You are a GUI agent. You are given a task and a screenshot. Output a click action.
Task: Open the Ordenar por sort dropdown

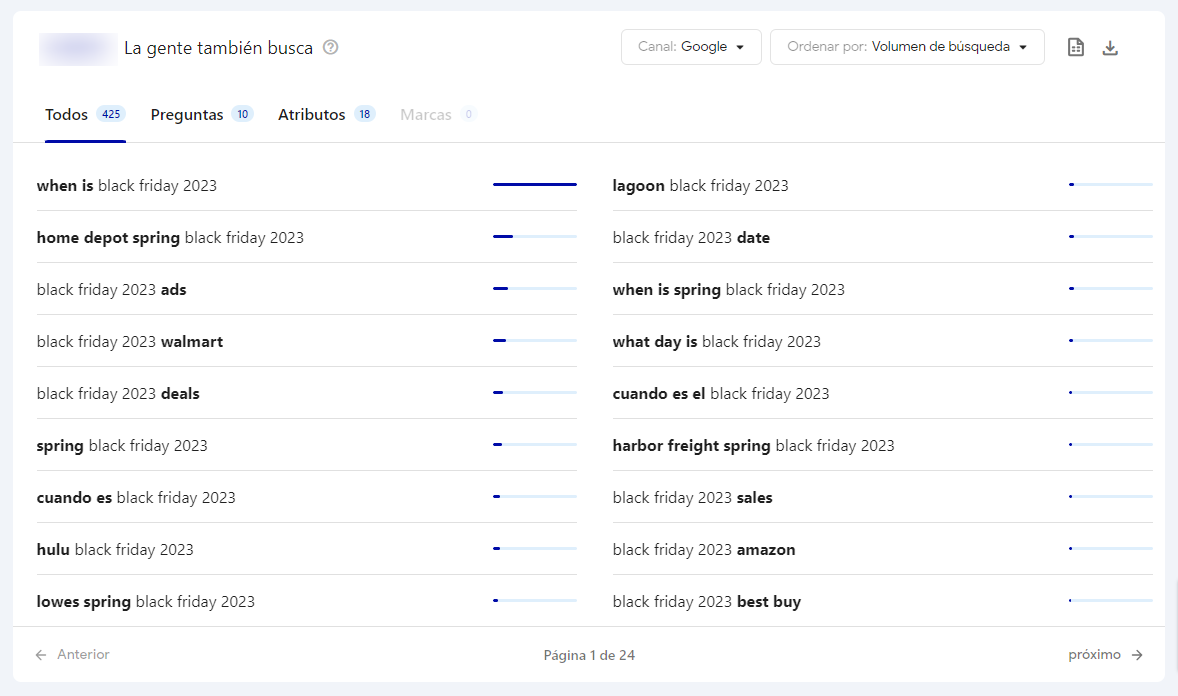tap(907, 47)
